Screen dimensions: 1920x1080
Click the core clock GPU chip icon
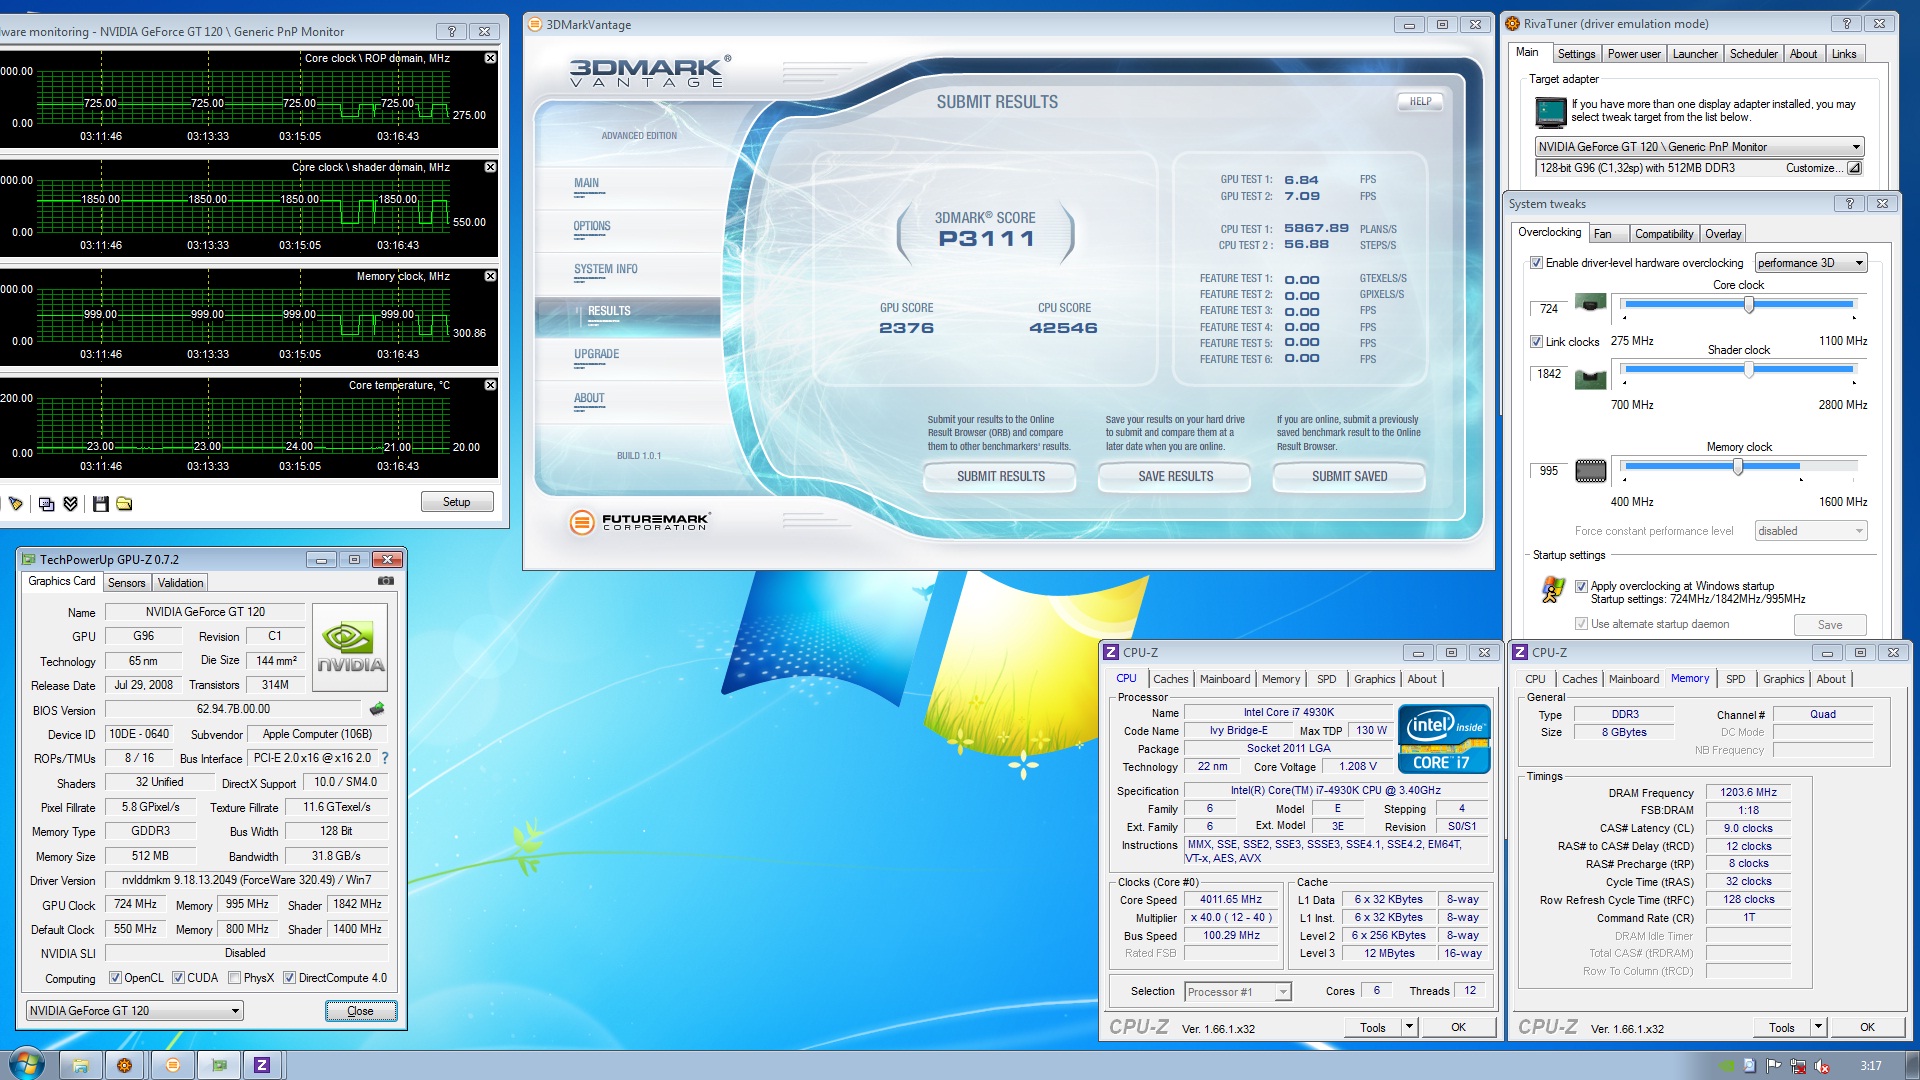pyautogui.click(x=1590, y=302)
